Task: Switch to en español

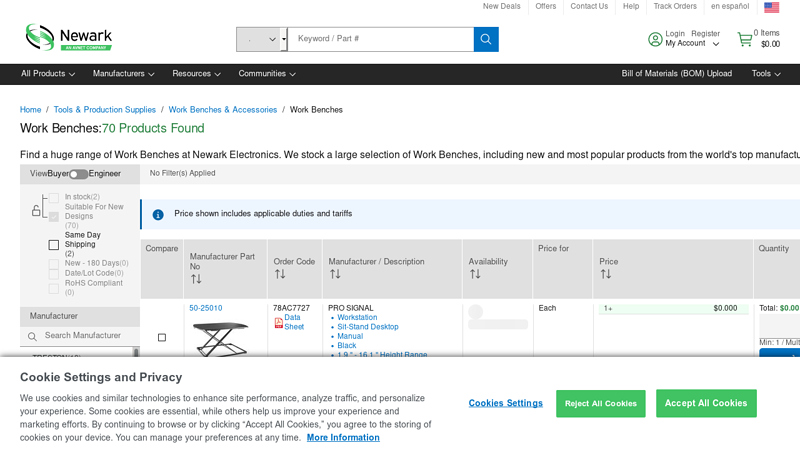Action: [x=730, y=6]
